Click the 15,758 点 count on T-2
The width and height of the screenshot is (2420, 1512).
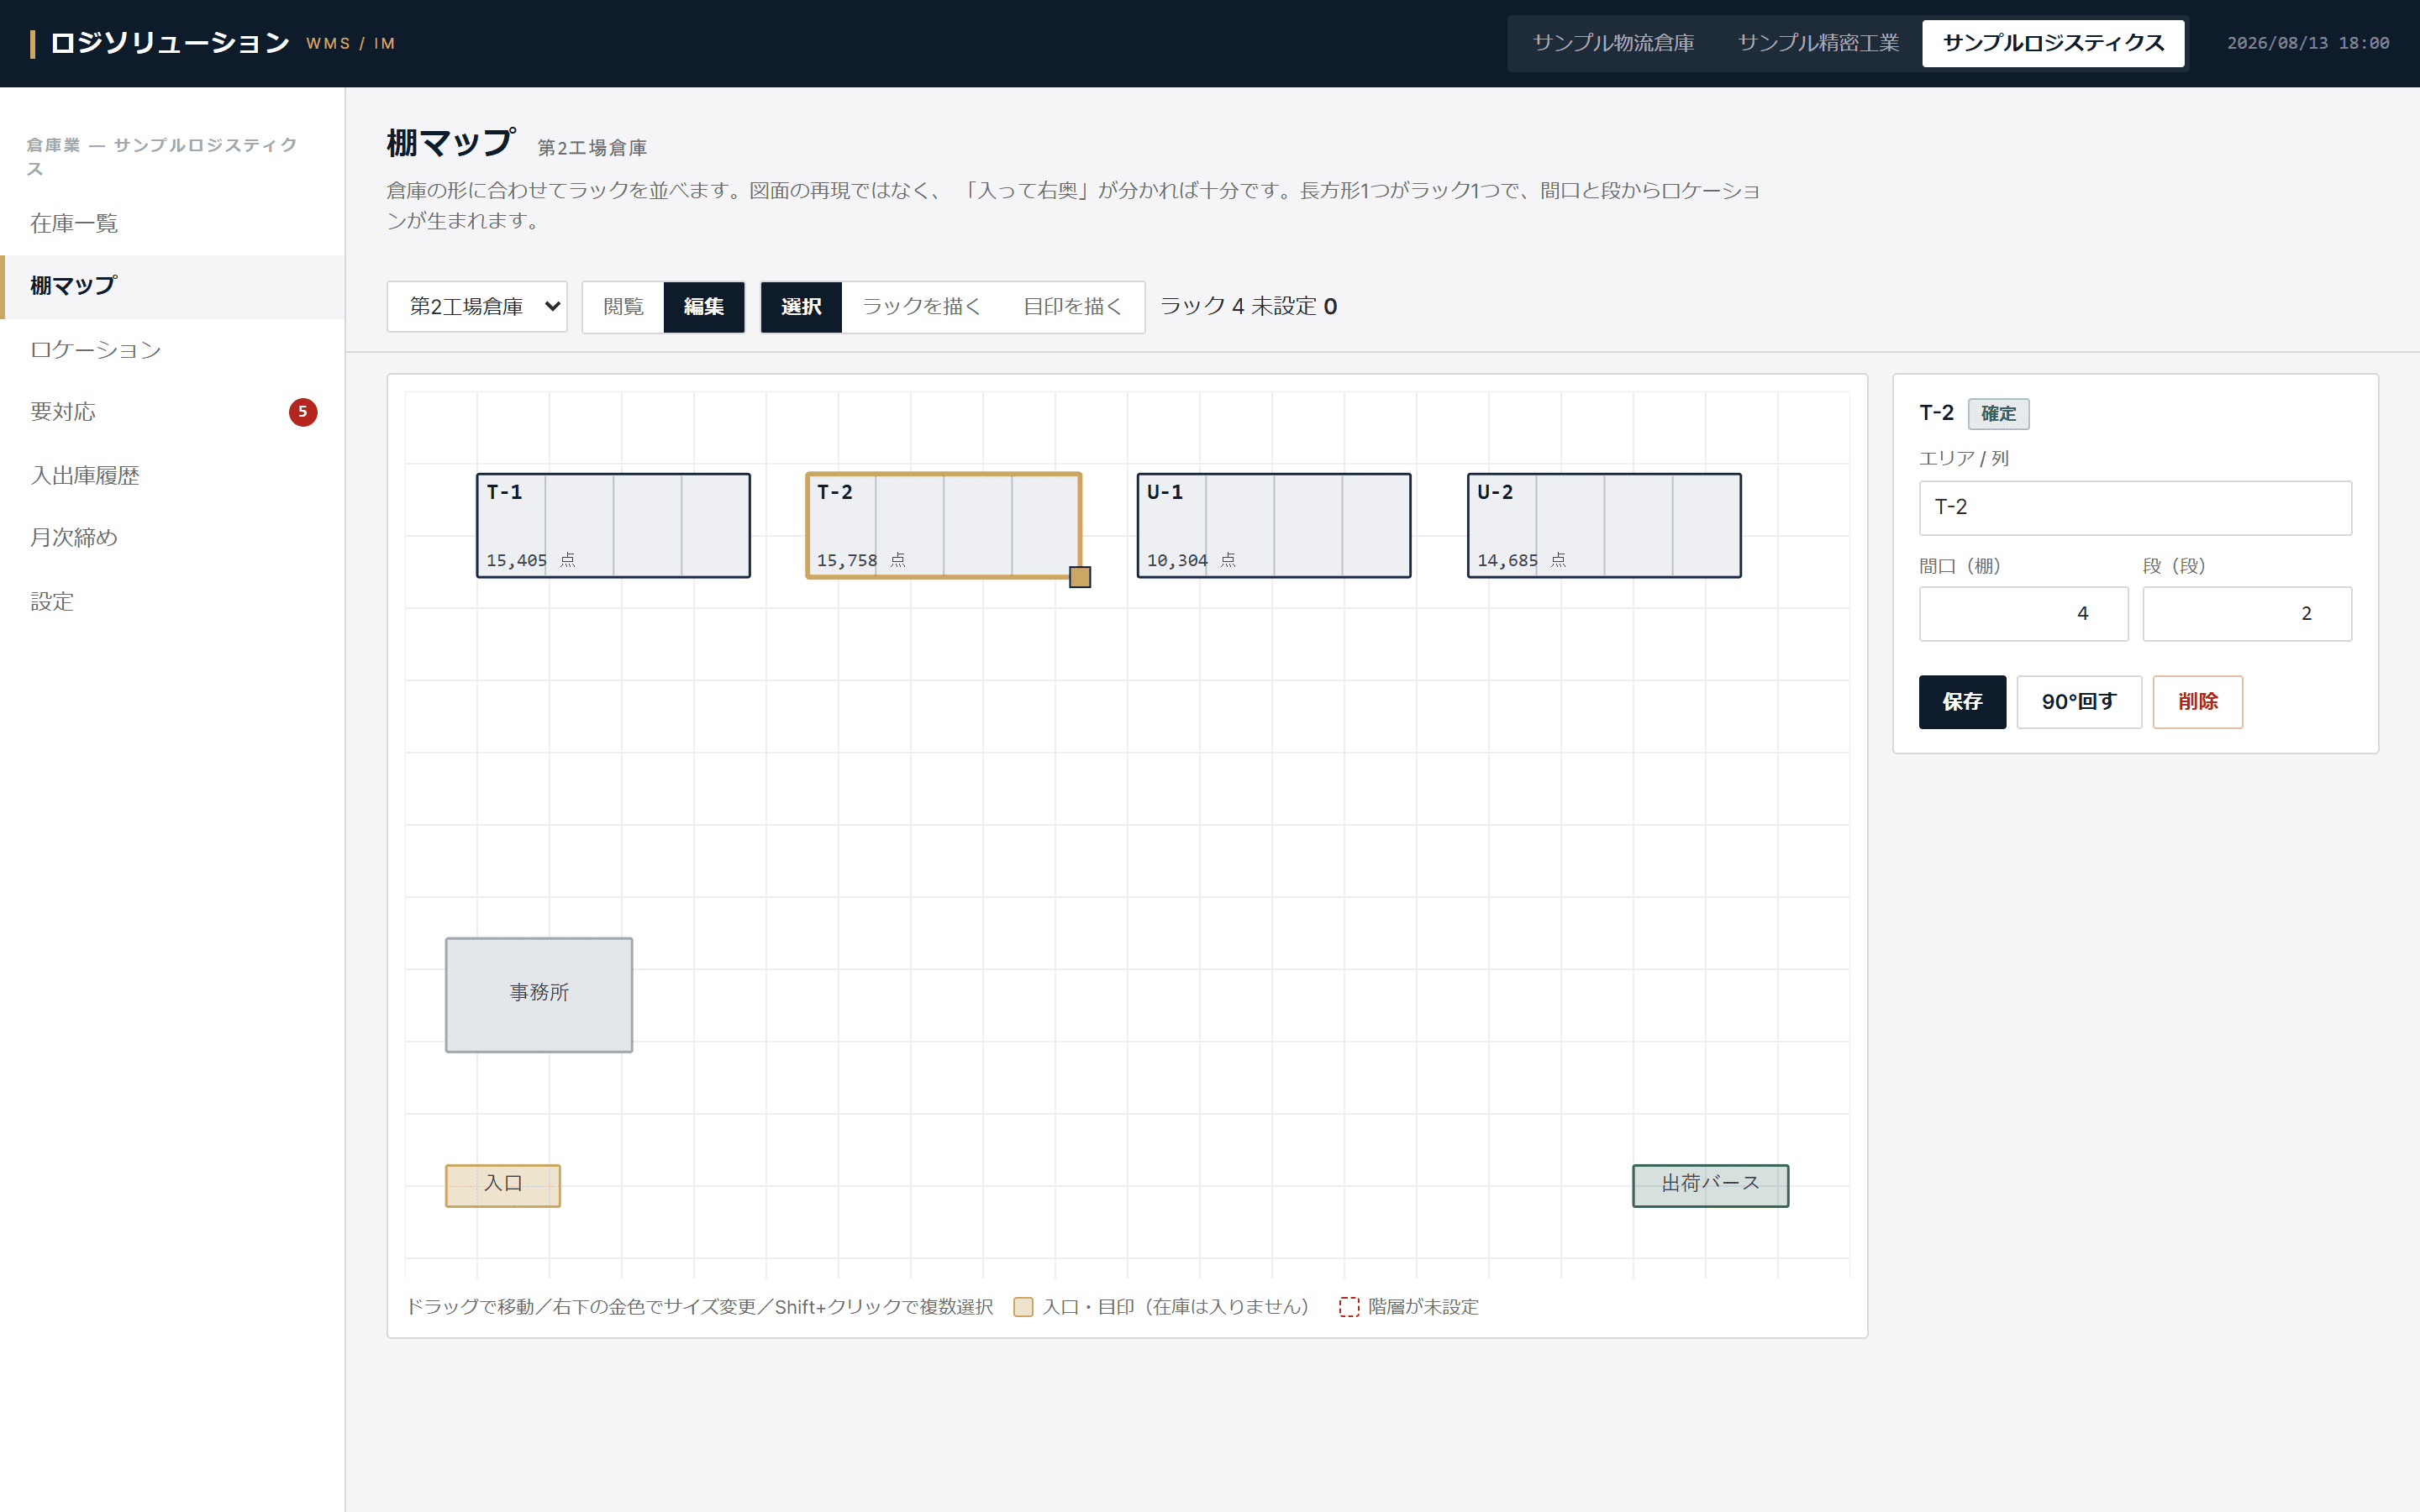(x=861, y=561)
